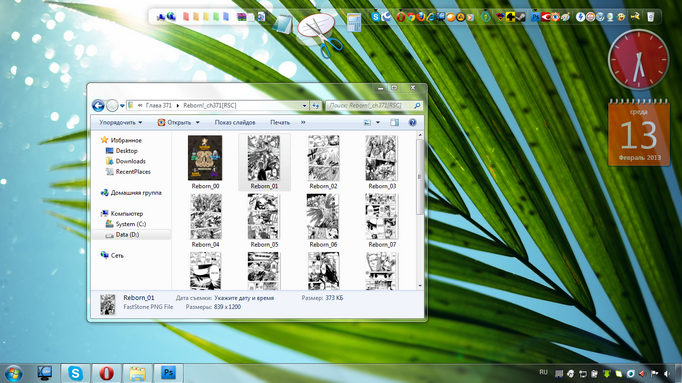The height and width of the screenshot is (383, 682).
Task: Select Домашняя группа in navigation pane
Action: click(131, 193)
